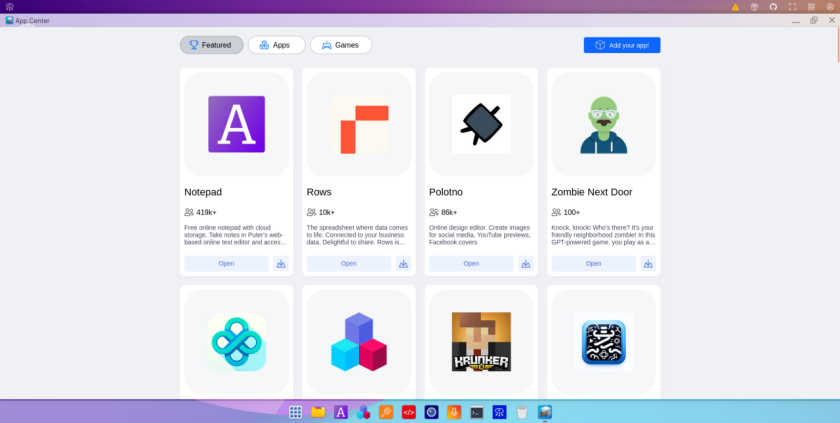The width and height of the screenshot is (840, 423).
Task: Open the Rows app
Action: [349, 263]
